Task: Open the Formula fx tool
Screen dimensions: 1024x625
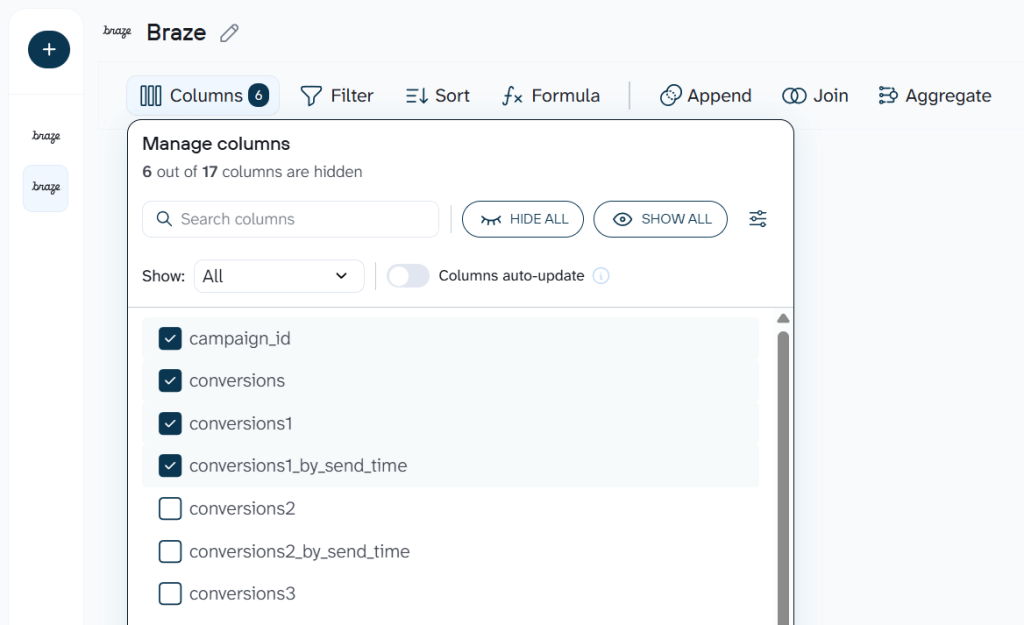Action: 512,96
